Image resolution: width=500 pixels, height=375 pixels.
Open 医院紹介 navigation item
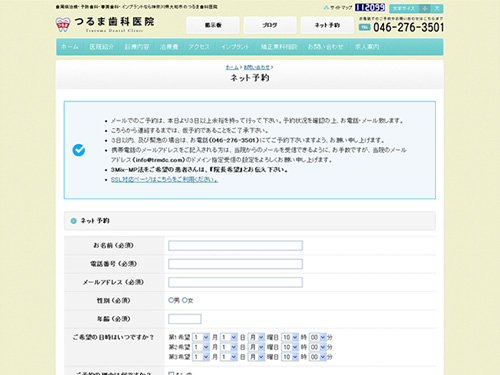tap(101, 47)
